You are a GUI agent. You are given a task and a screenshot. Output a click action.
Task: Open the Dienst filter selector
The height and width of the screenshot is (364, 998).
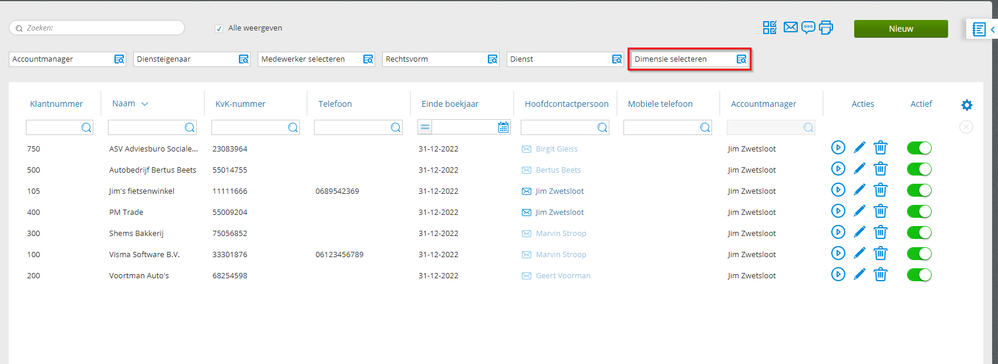click(x=617, y=59)
